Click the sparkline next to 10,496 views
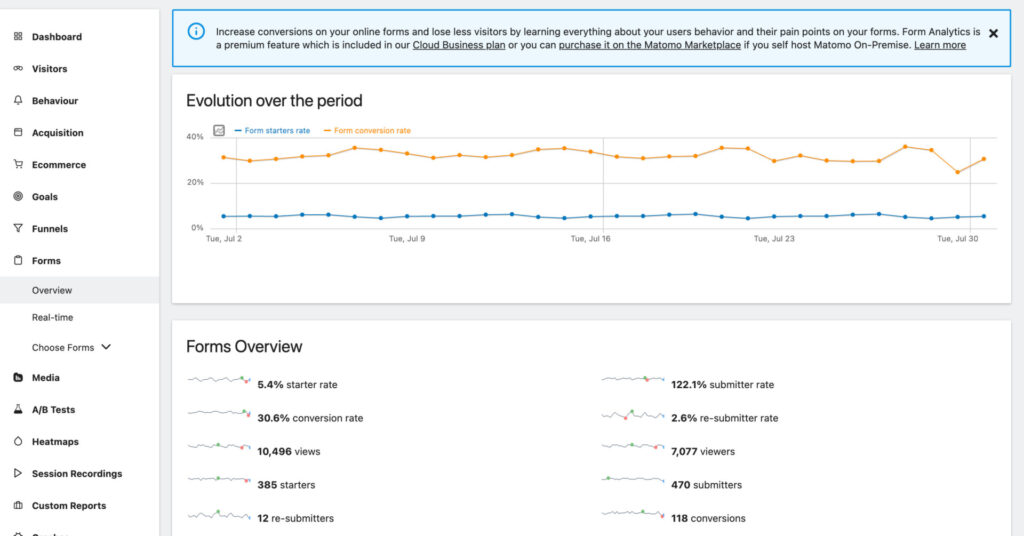 click(x=219, y=447)
